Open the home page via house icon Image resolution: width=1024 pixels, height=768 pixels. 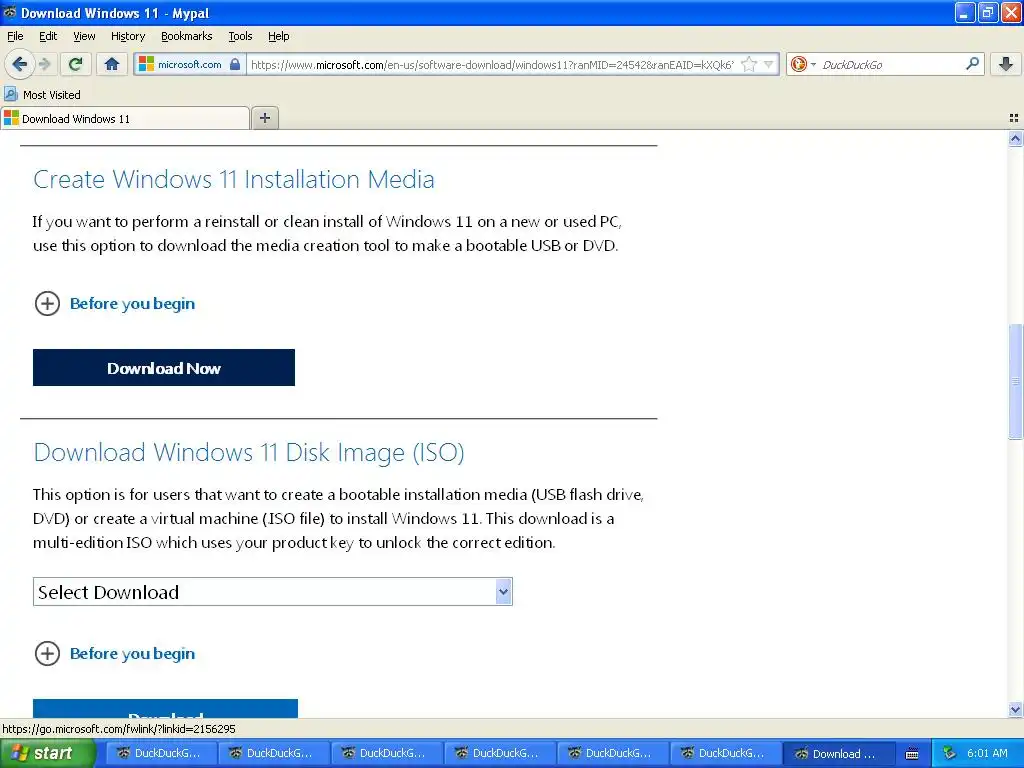[x=112, y=64]
